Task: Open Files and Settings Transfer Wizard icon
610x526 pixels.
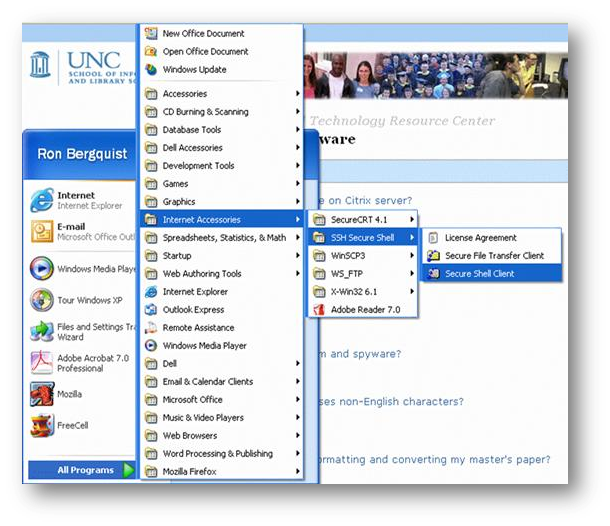Action: point(42,330)
